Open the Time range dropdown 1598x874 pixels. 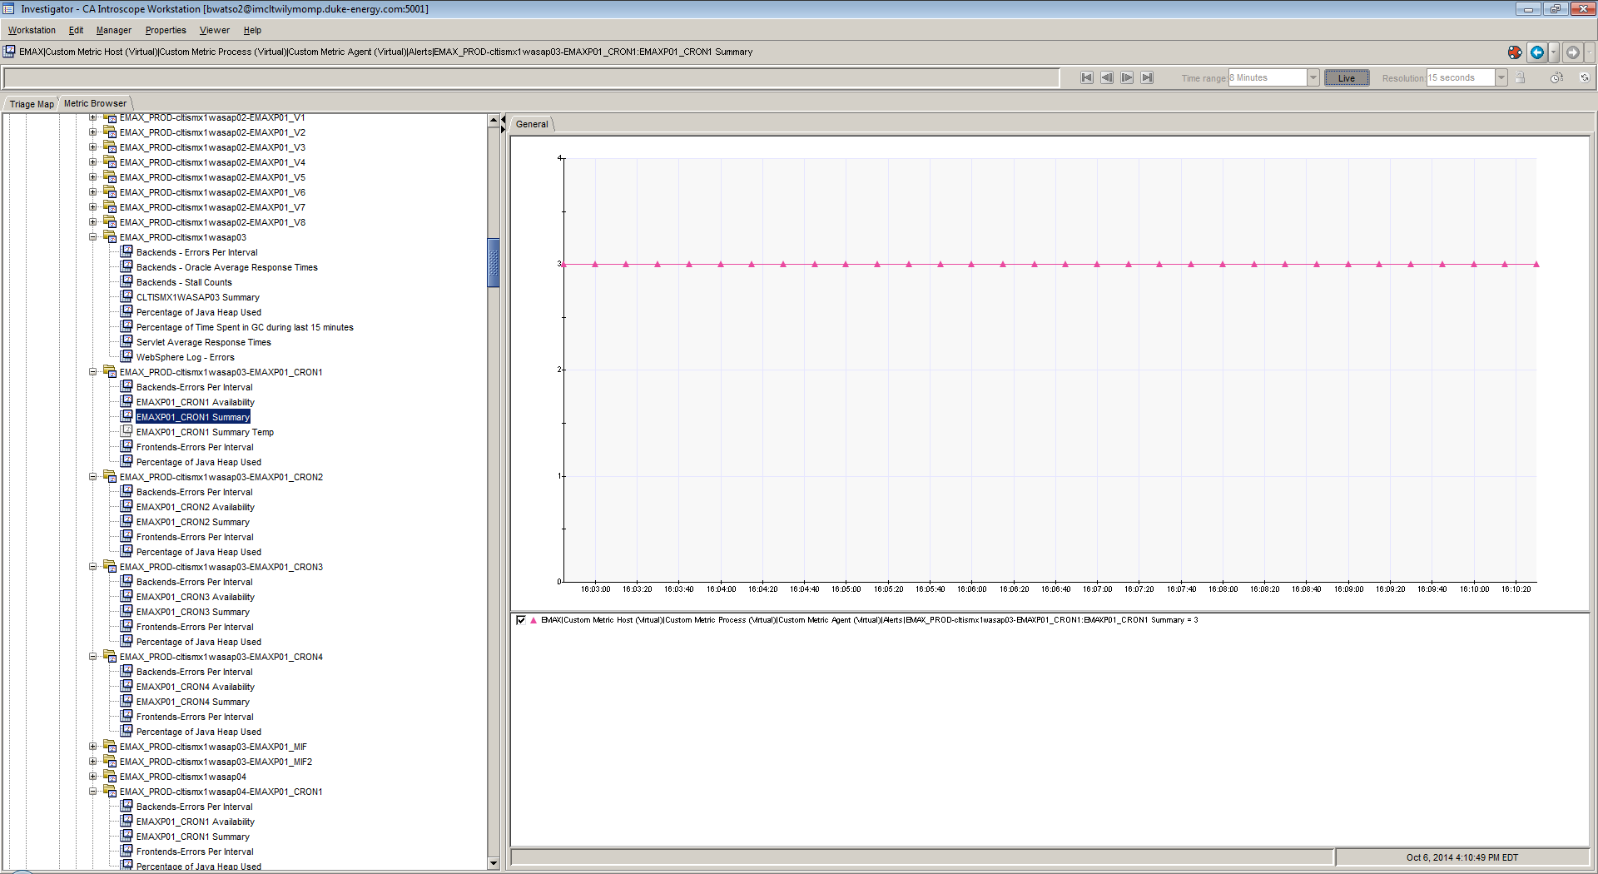(x=1313, y=78)
